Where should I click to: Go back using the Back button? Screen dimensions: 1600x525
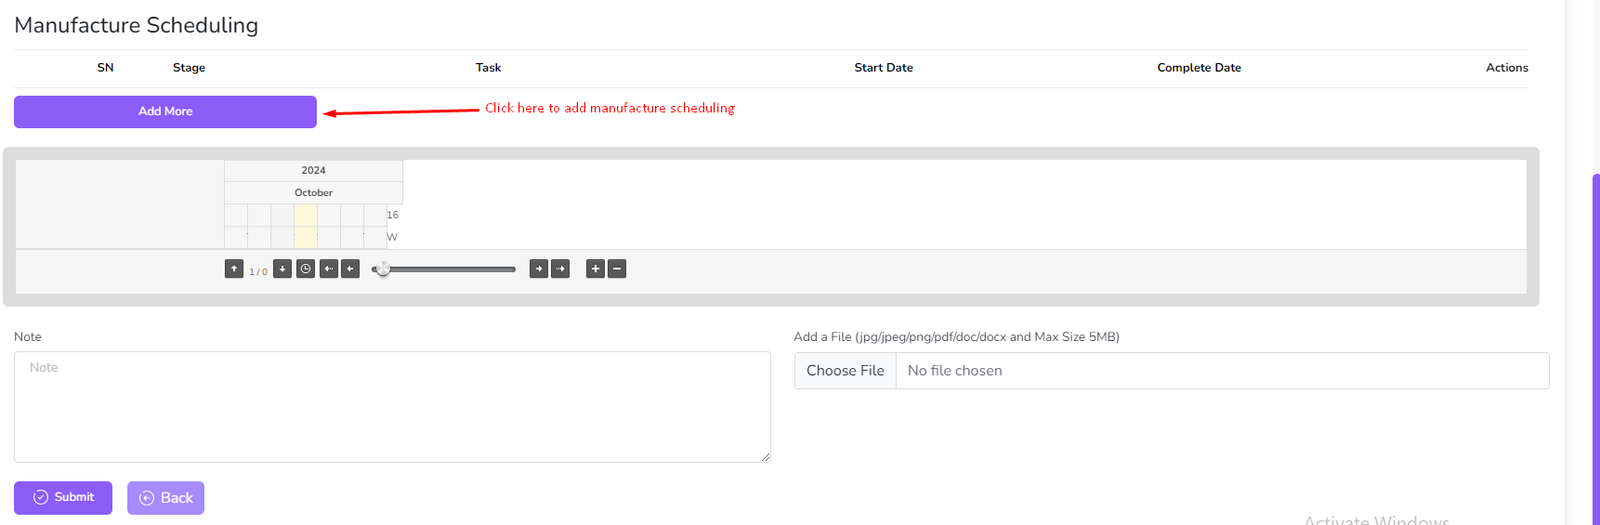(x=166, y=498)
